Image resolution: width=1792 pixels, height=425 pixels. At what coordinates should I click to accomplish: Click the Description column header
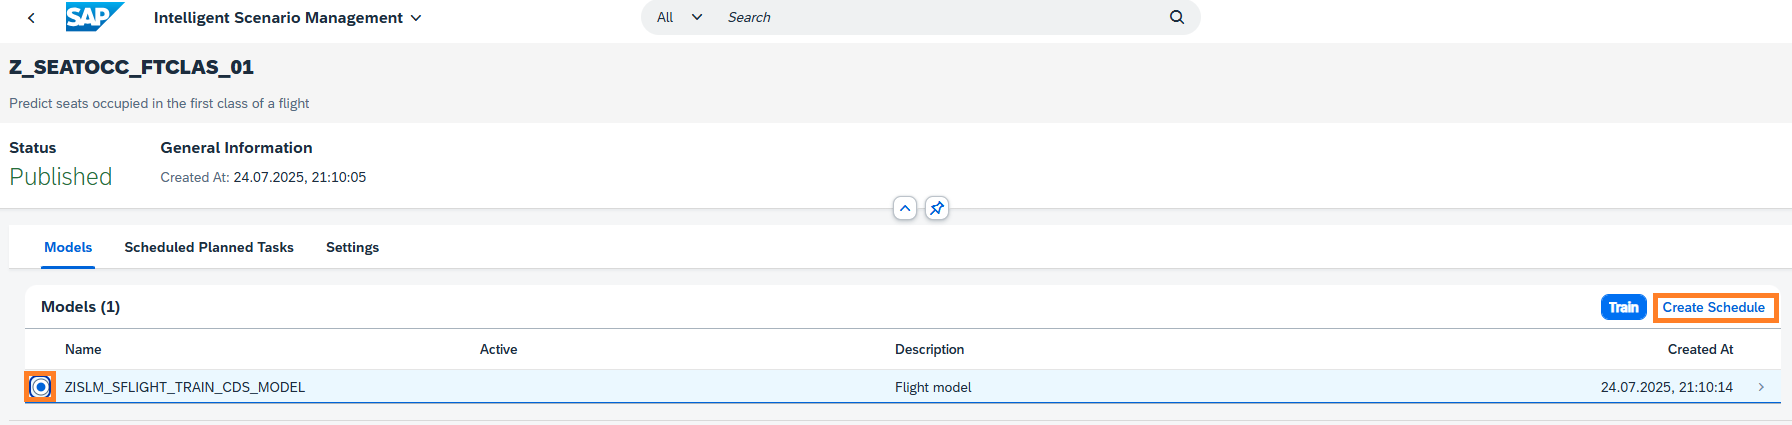pyautogui.click(x=929, y=349)
